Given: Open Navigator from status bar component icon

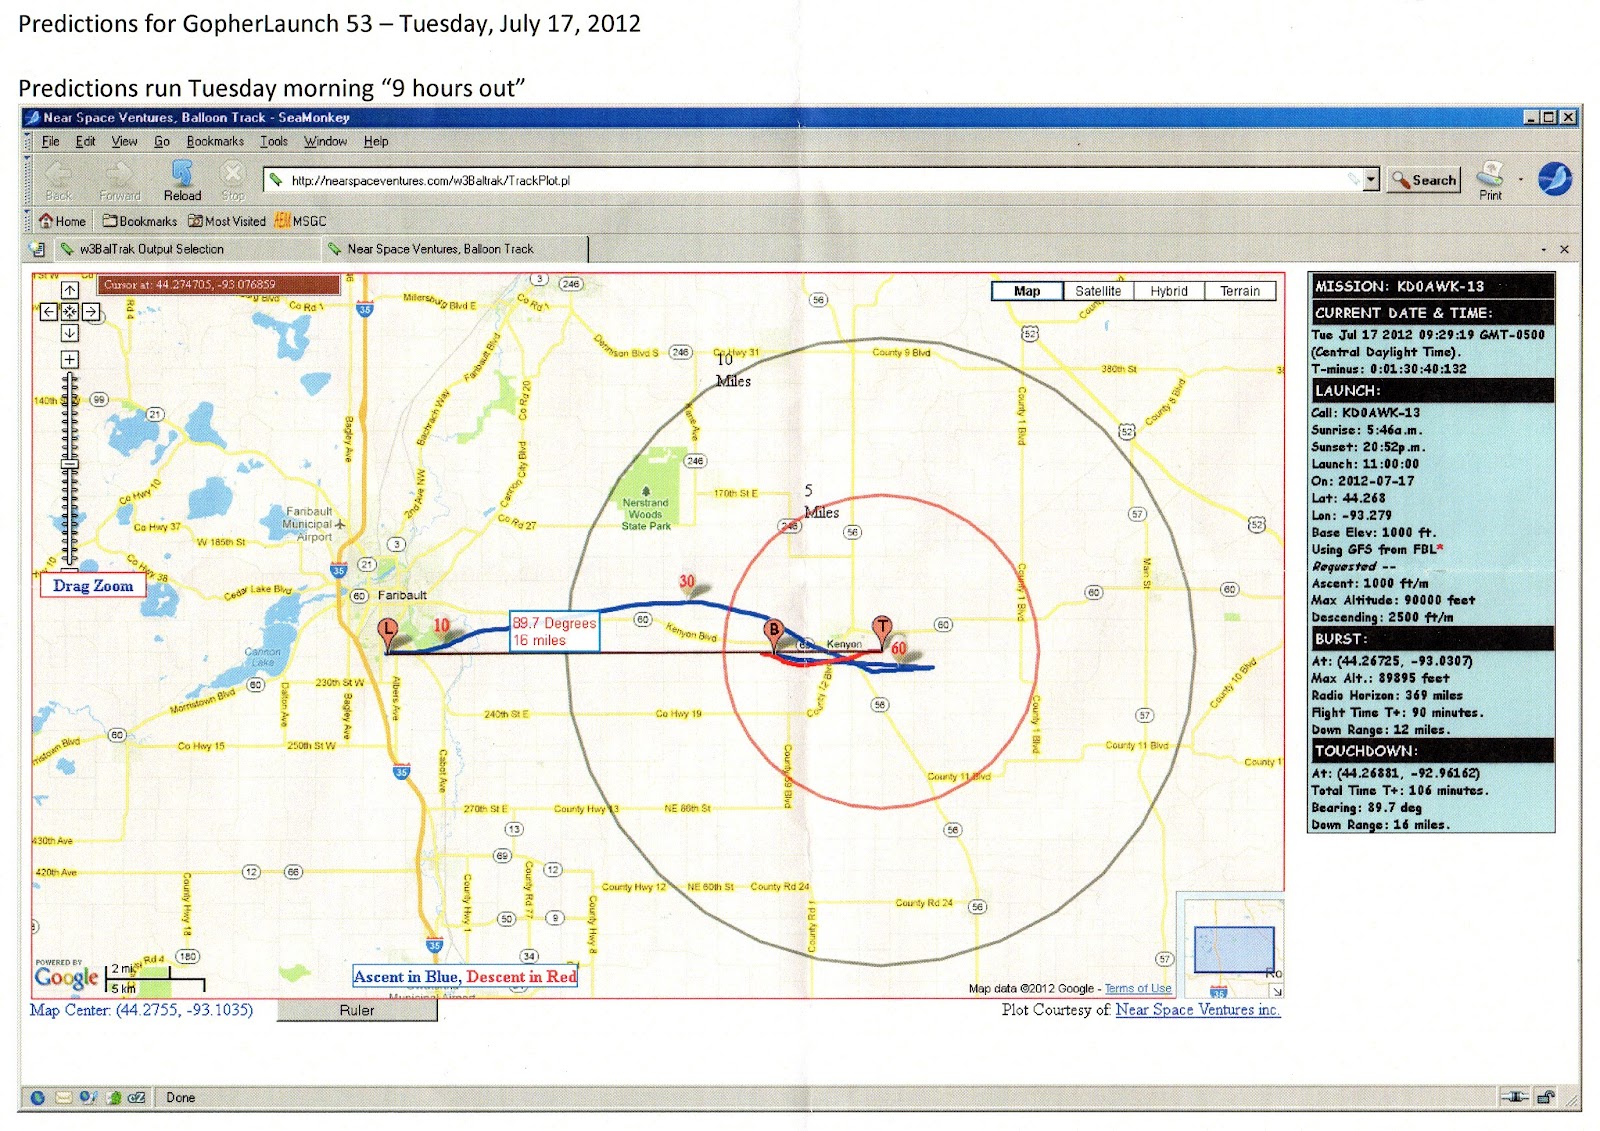Looking at the screenshot, I should pos(38,1097).
